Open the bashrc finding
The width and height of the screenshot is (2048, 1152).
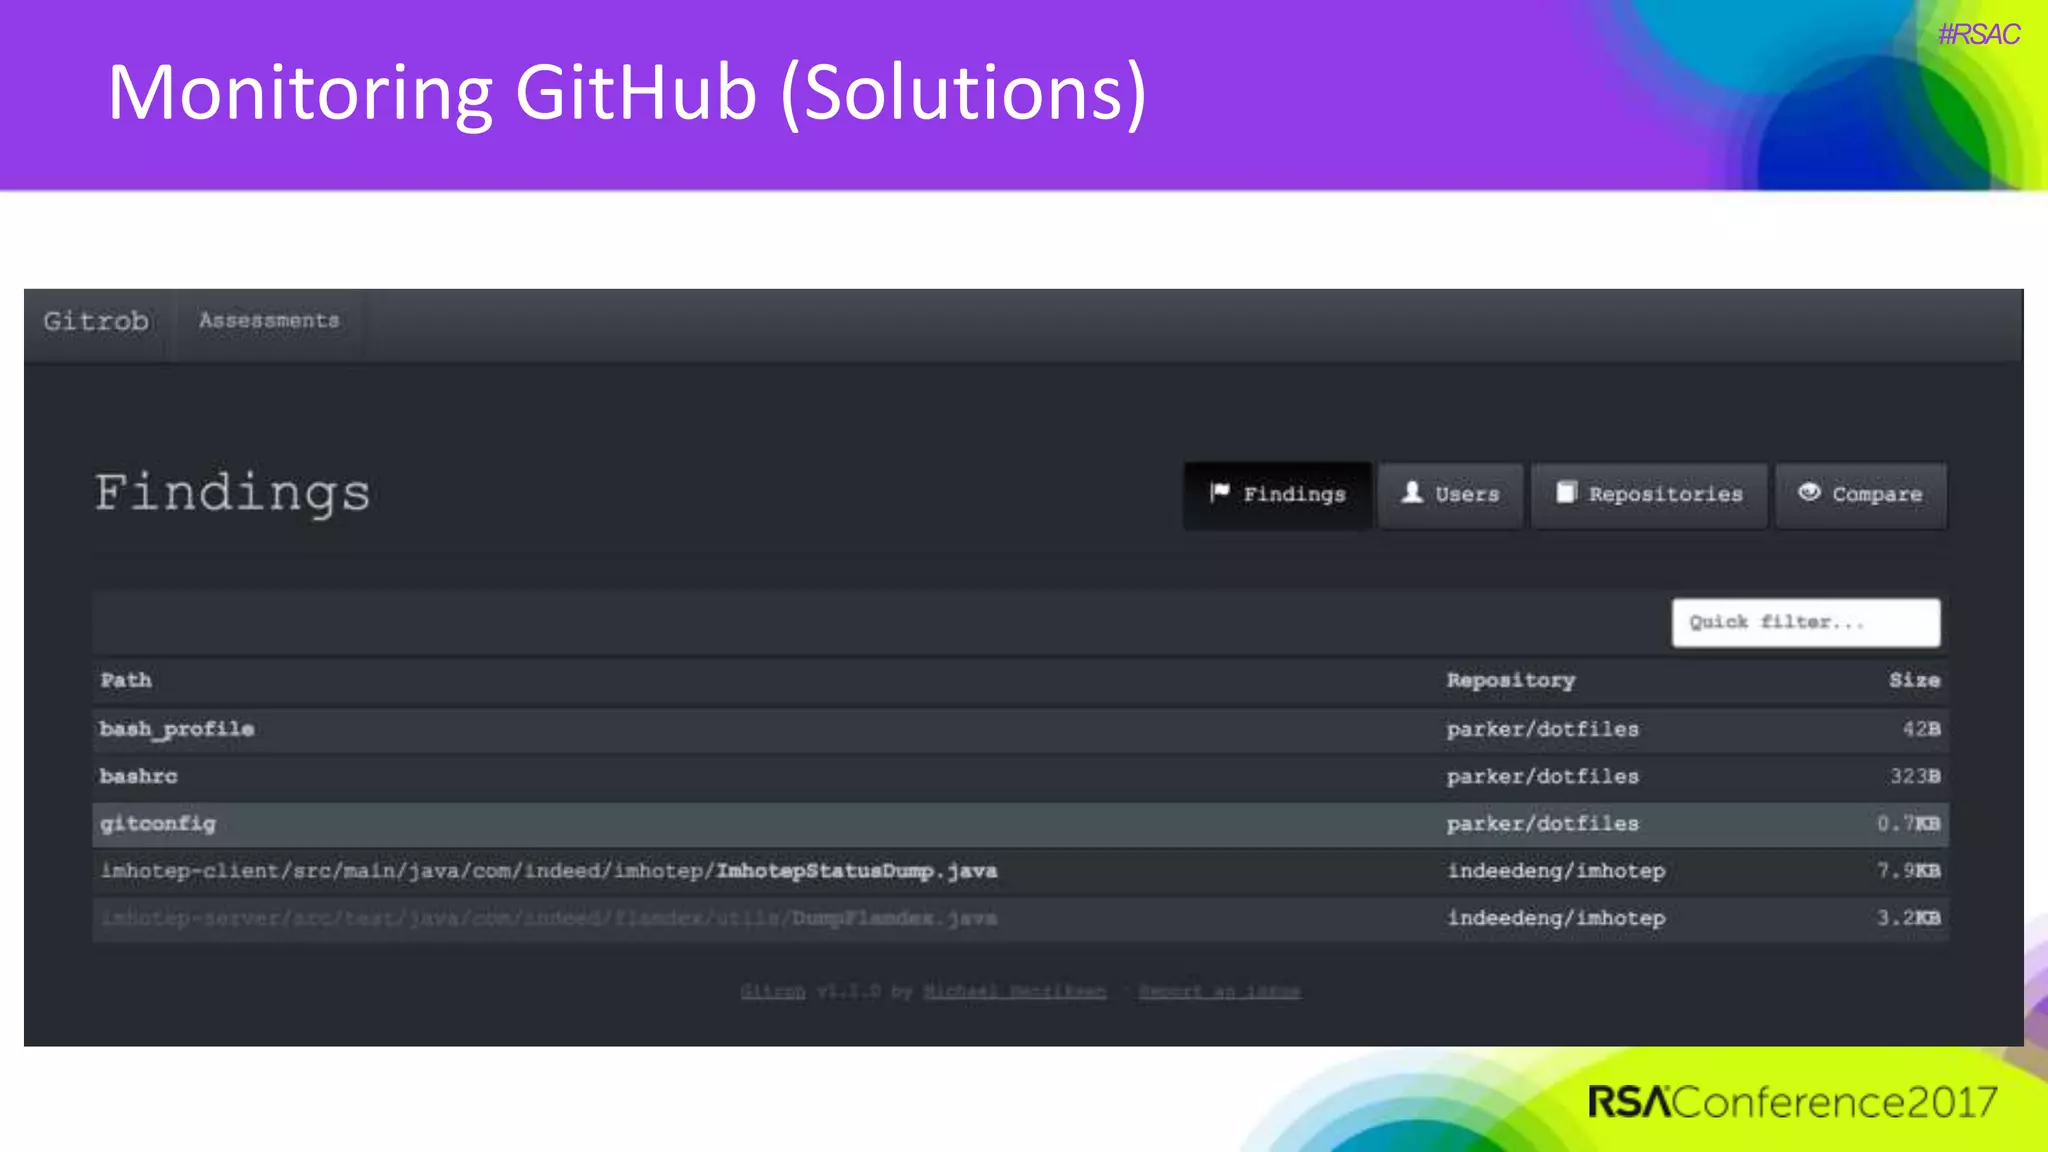click(139, 776)
